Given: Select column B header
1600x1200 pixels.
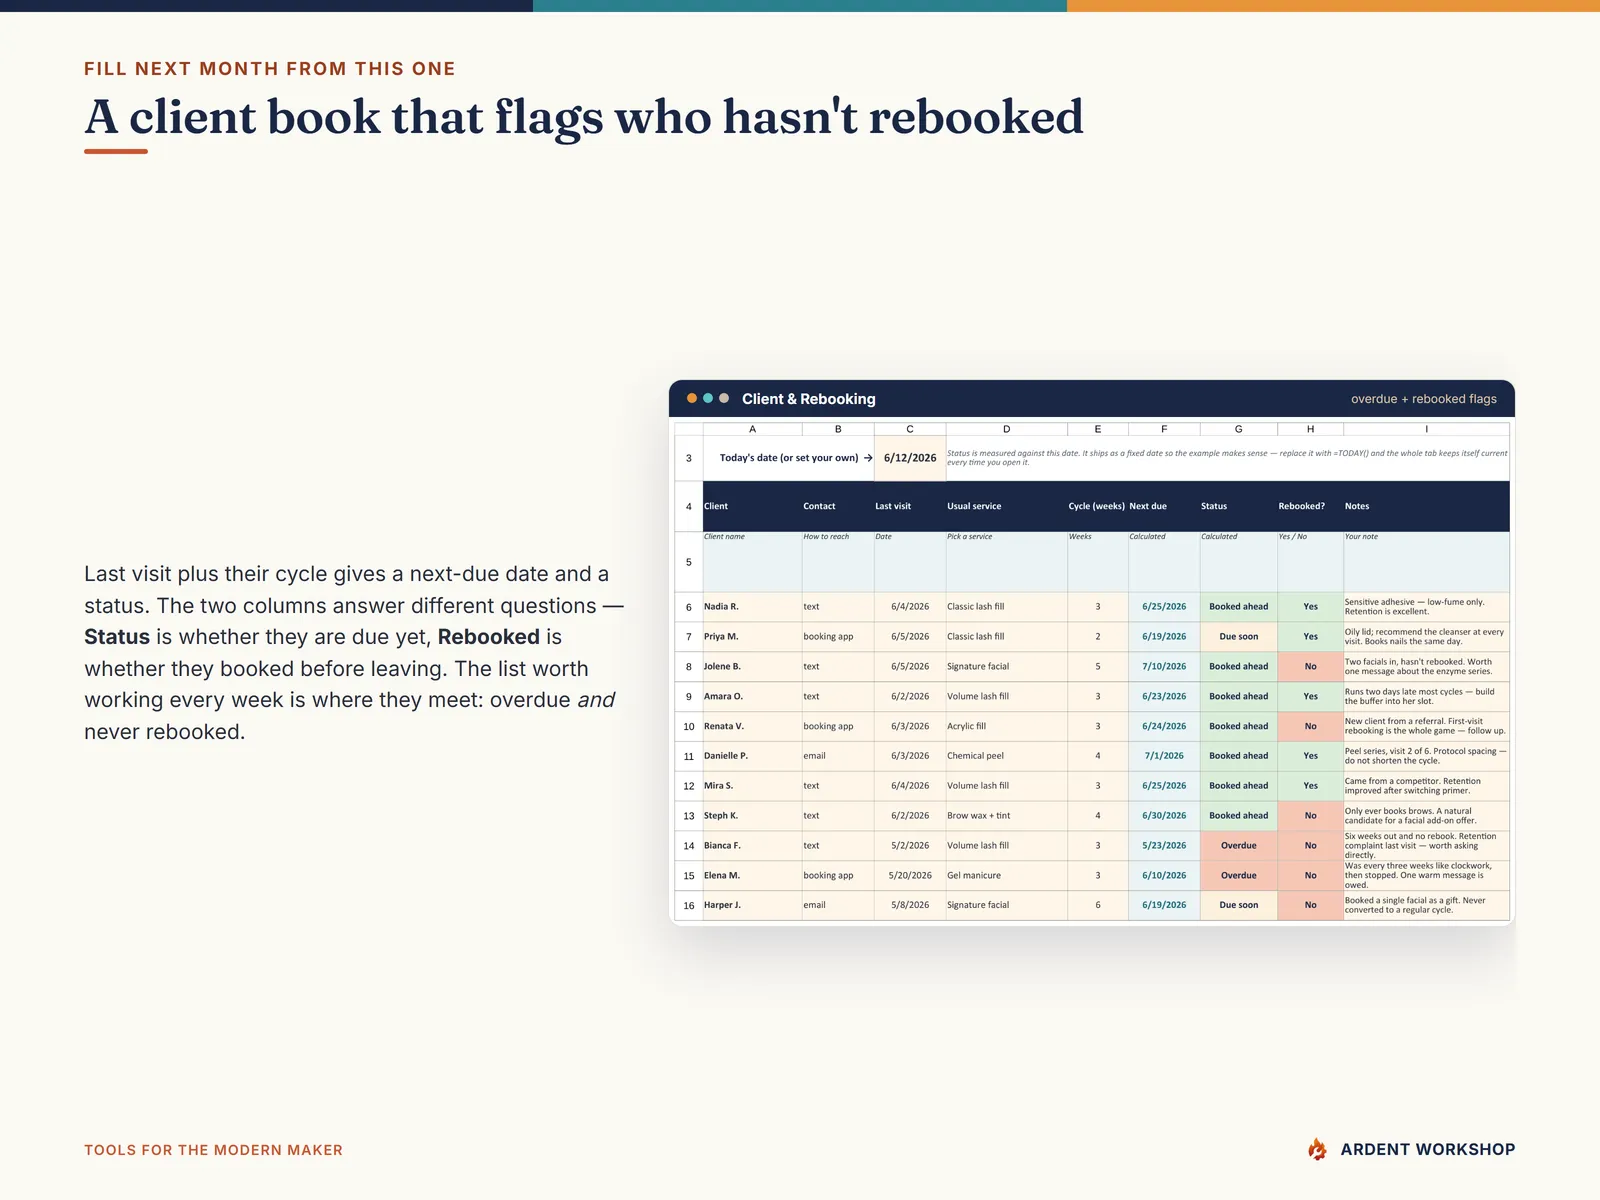Looking at the screenshot, I should (x=838, y=429).
